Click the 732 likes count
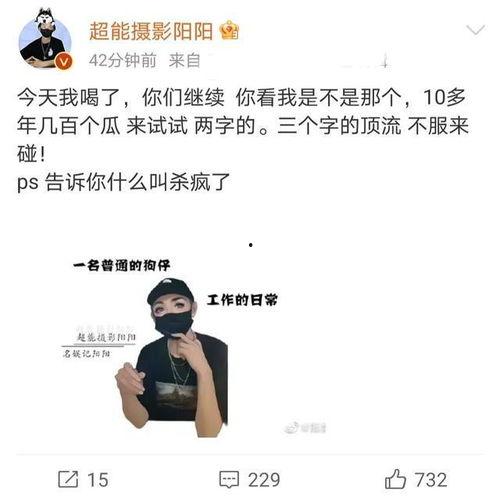 point(431,480)
